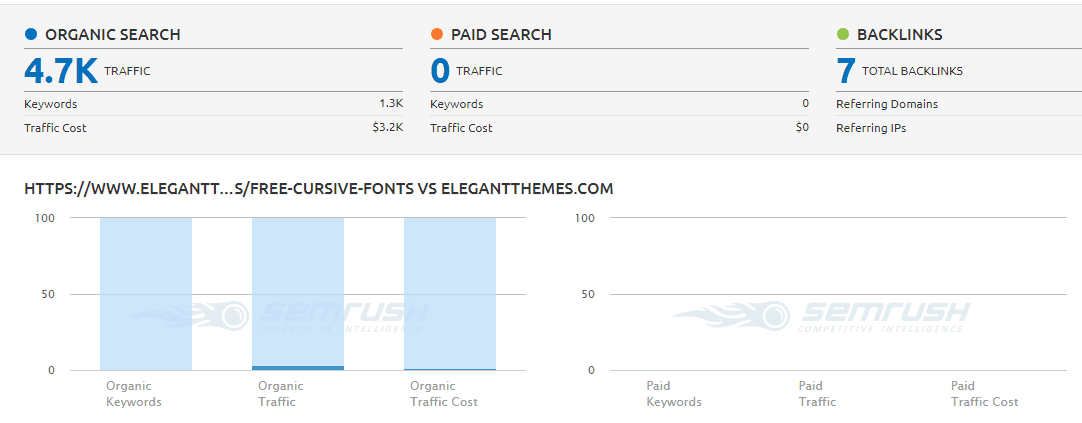The height and width of the screenshot is (423, 1082).
Task: Select the $3.2K organic traffic cost value
Action: point(387,128)
